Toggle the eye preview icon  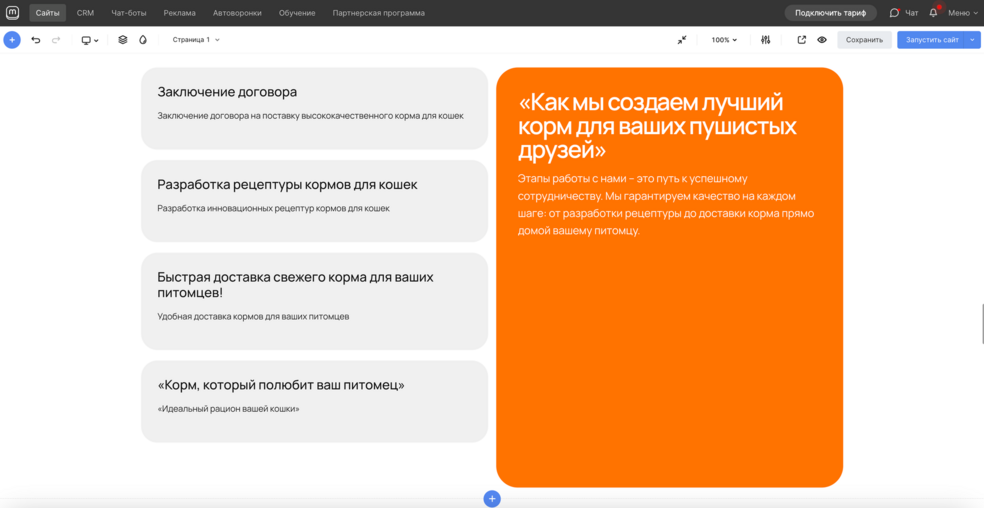tap(821, 40)
